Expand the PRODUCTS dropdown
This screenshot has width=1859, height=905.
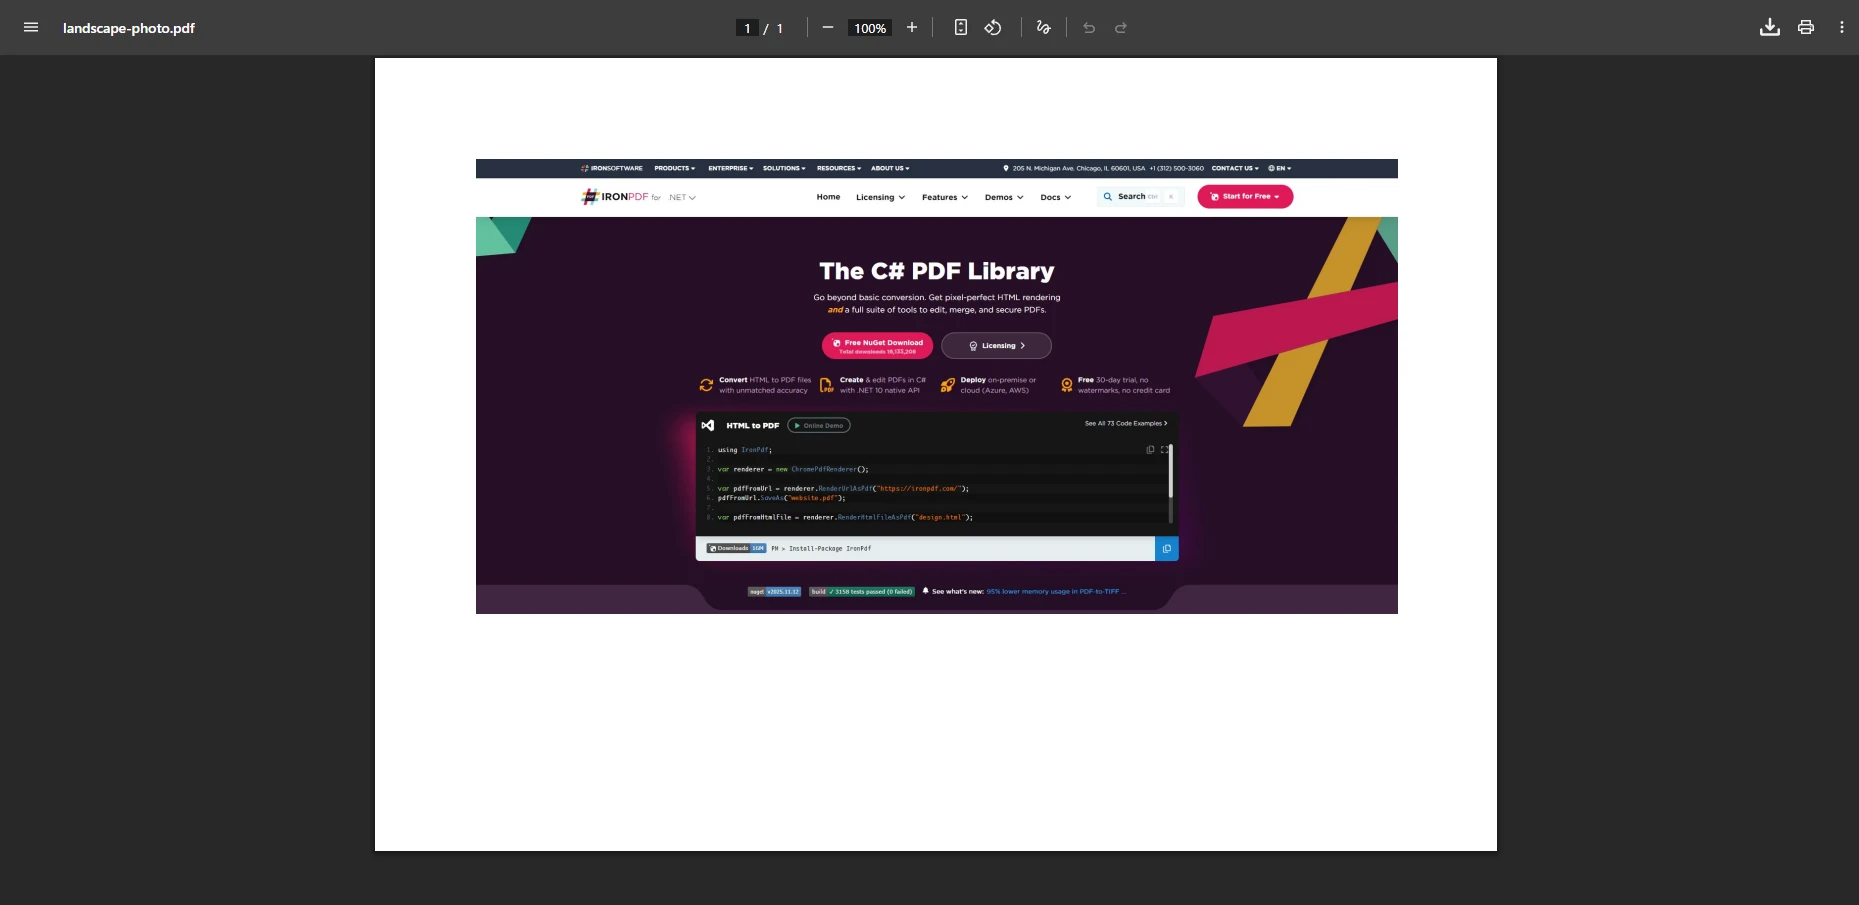coord(674,168)
